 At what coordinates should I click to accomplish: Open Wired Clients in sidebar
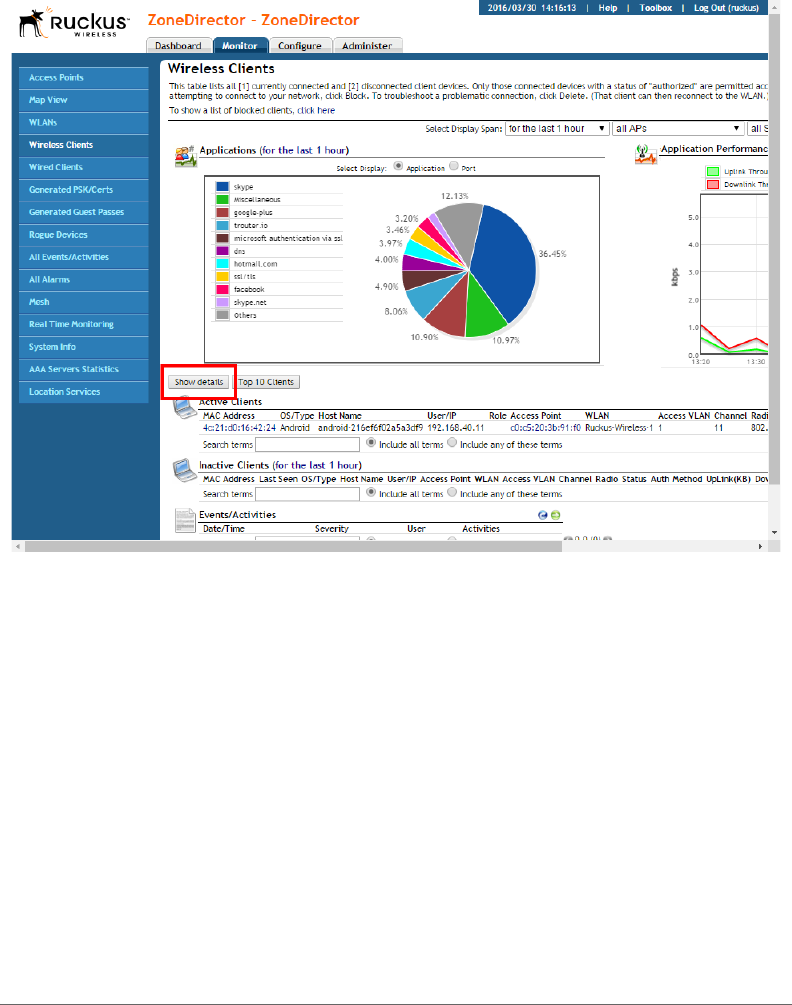point(84,167)
